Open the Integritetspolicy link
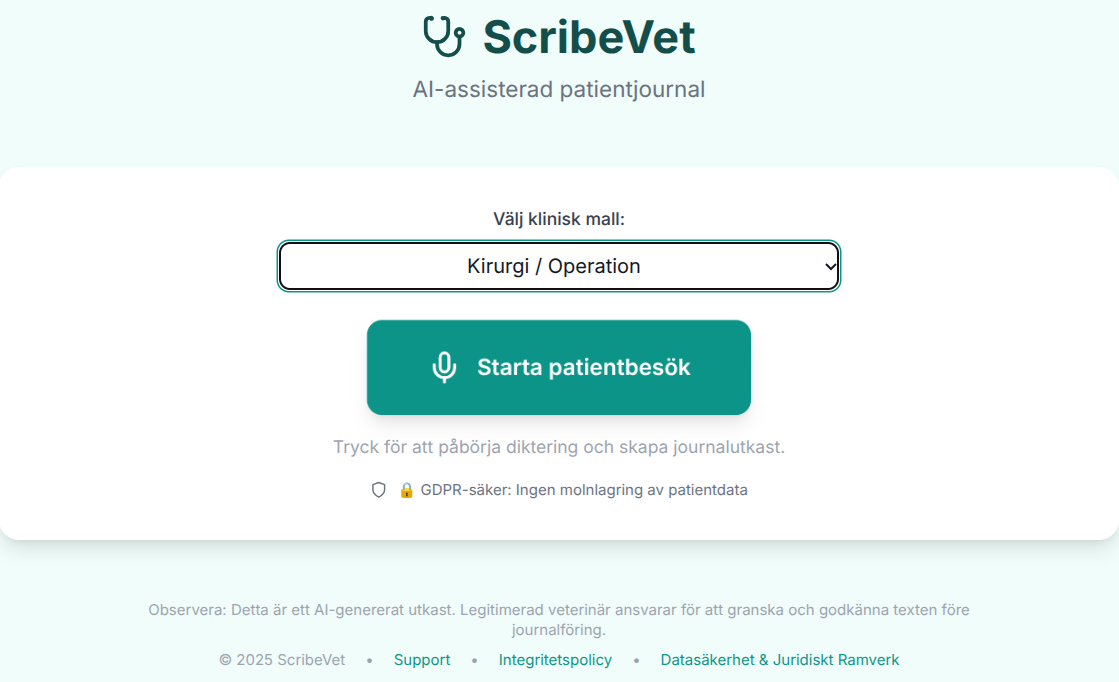 coord(555,660)
